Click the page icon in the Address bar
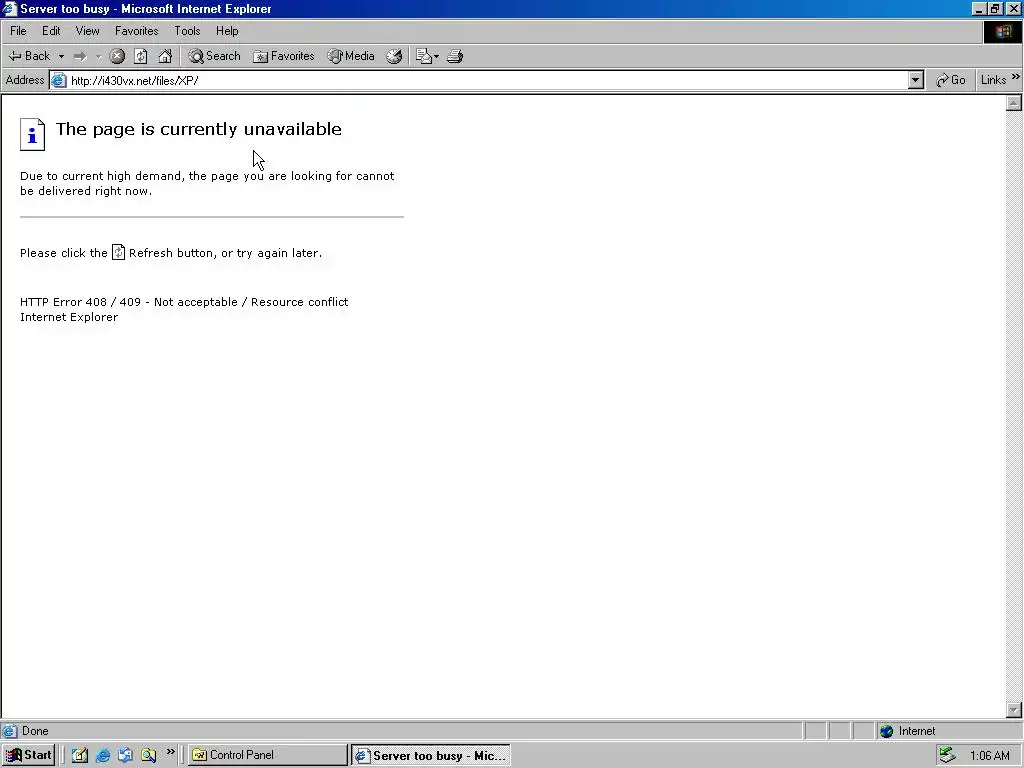 (59, 80)
